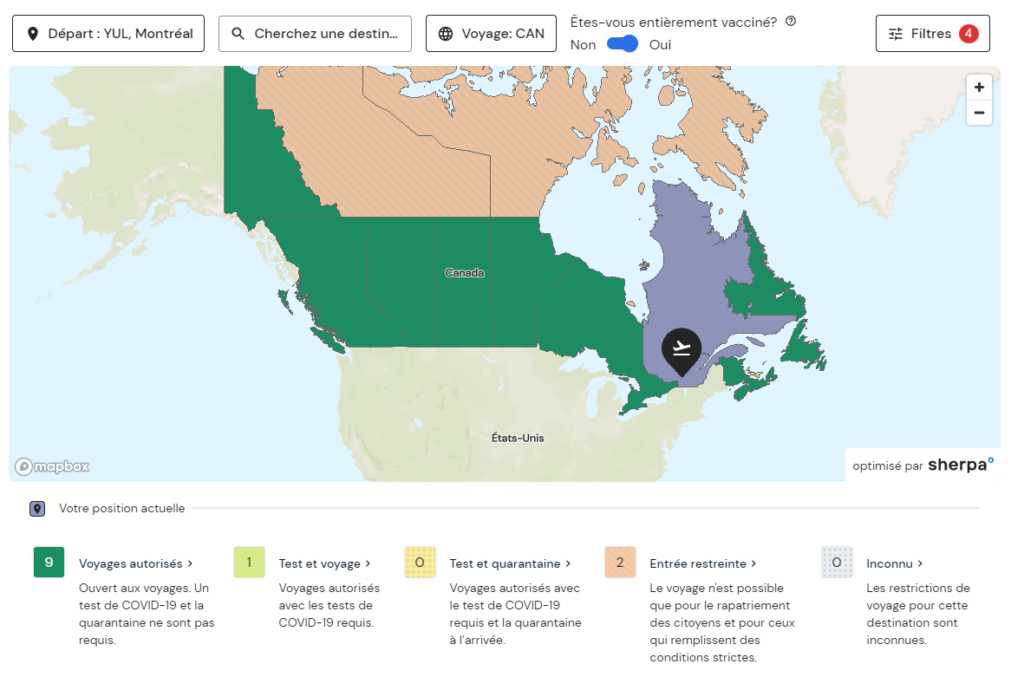Toggle the fully vaccinated switch

coord(623,44)
